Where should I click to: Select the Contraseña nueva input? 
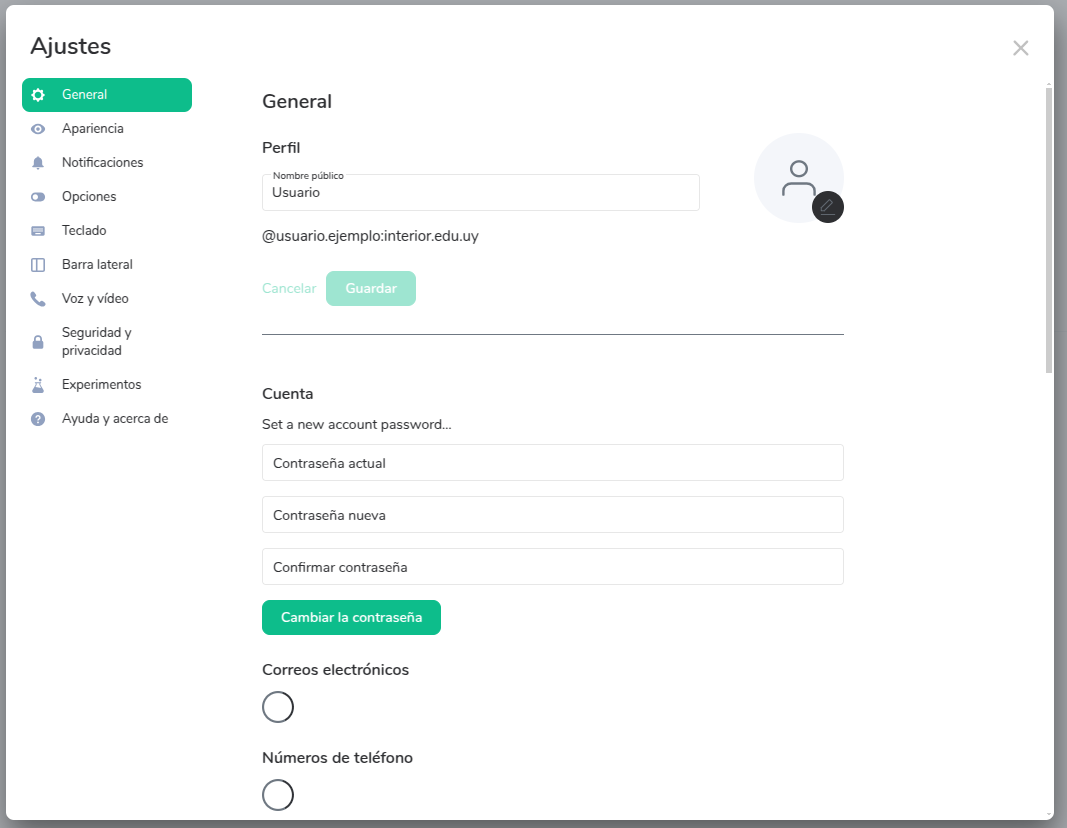pos(552,515)
